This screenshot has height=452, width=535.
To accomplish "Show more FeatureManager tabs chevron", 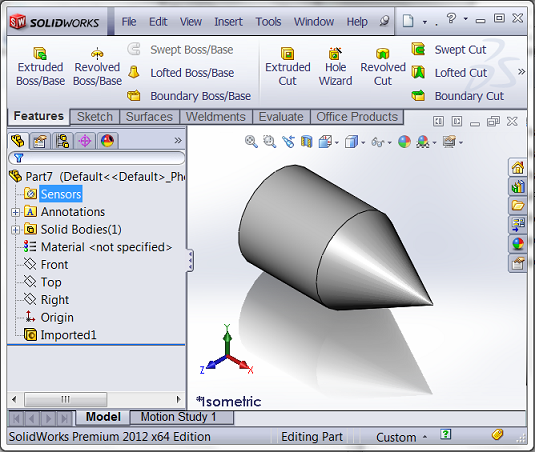I will [178, 140].
